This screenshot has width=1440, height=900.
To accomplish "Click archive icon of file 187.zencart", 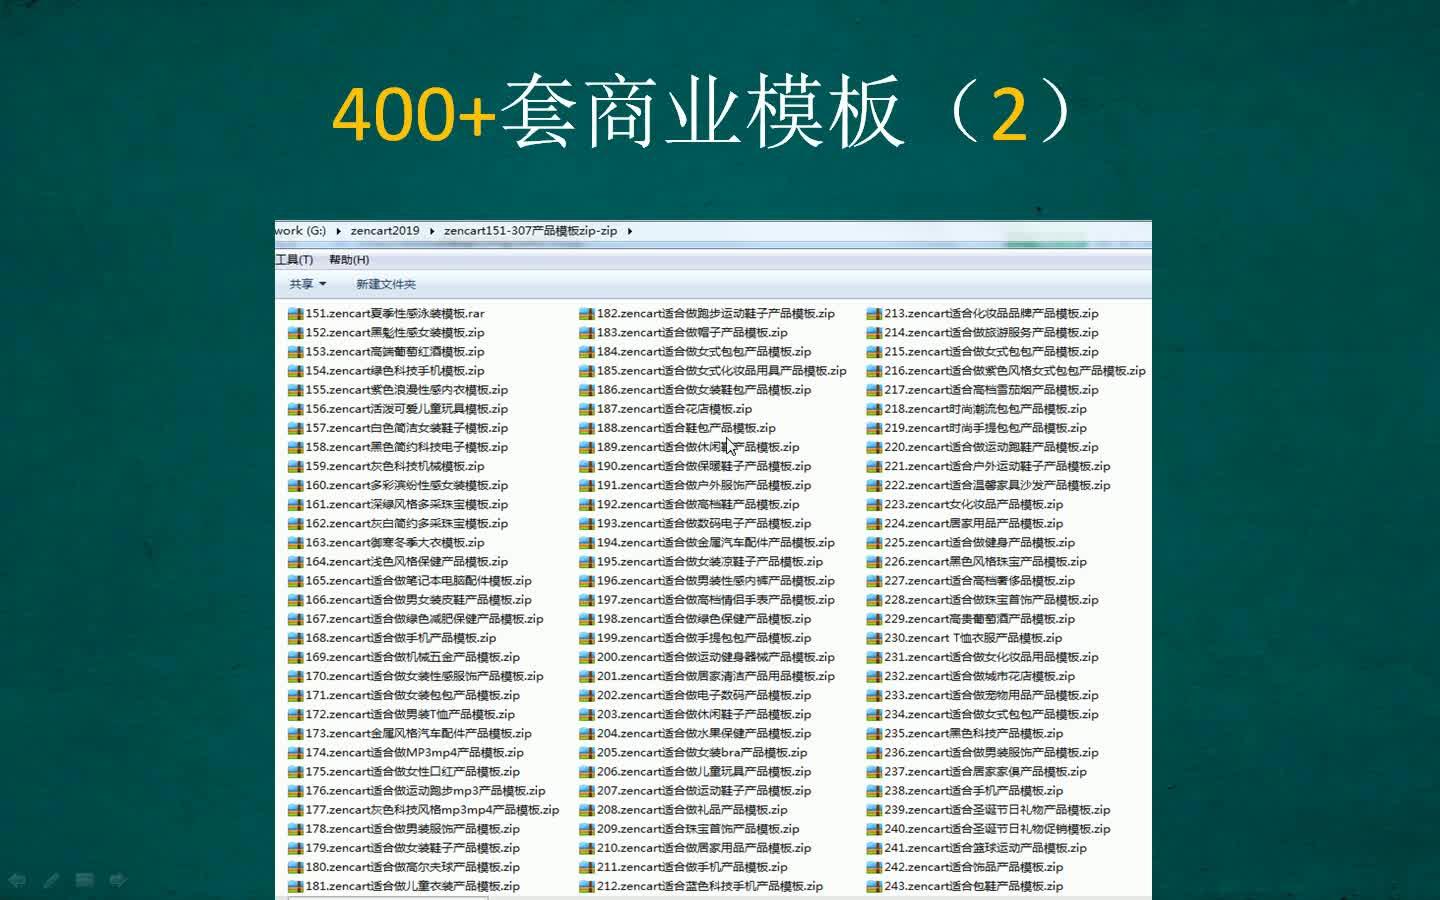I will [x=587, y=409].
